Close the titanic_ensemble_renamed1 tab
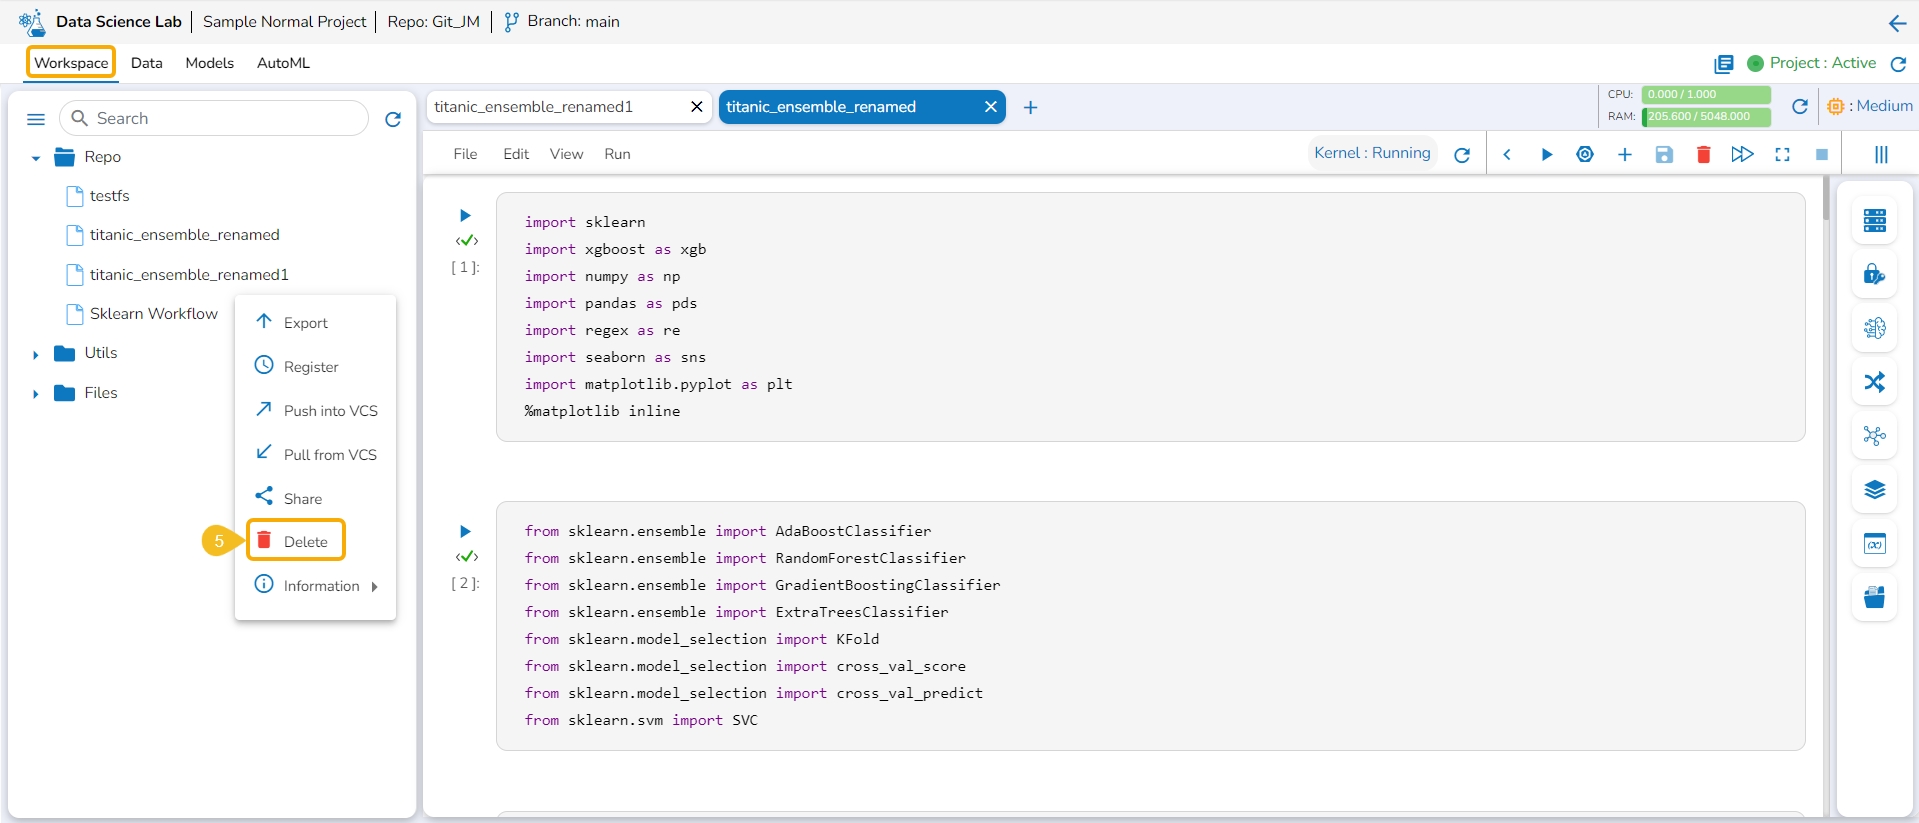1919x823 pixels. pyautogui.click(x=697, y=107)
